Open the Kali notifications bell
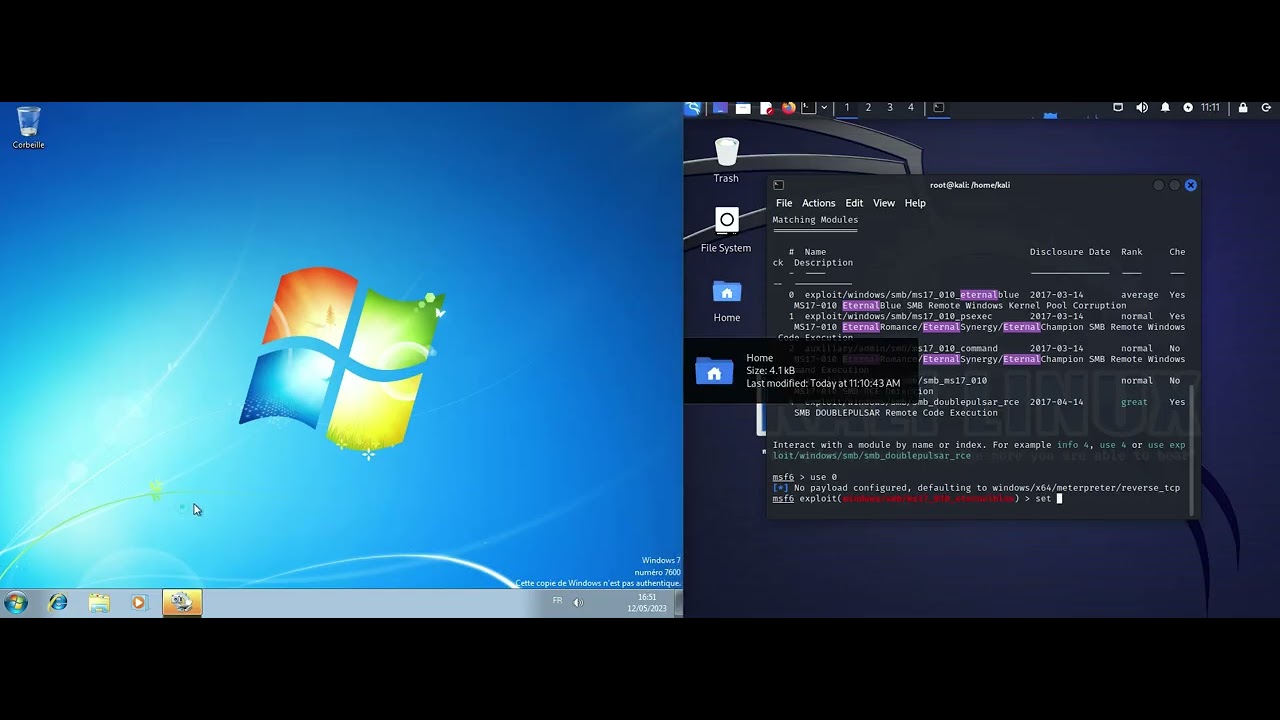The height and width of the screenshot is (720, 1280). (x=1165, y=108)
